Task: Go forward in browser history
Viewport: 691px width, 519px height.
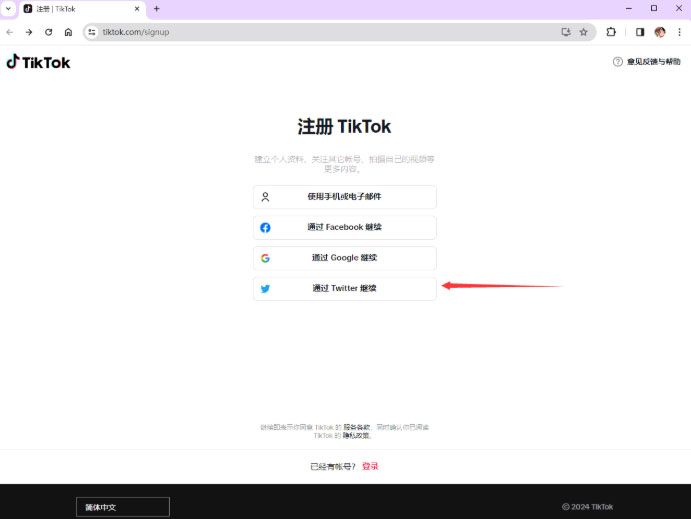Action: tap(29, 32)
